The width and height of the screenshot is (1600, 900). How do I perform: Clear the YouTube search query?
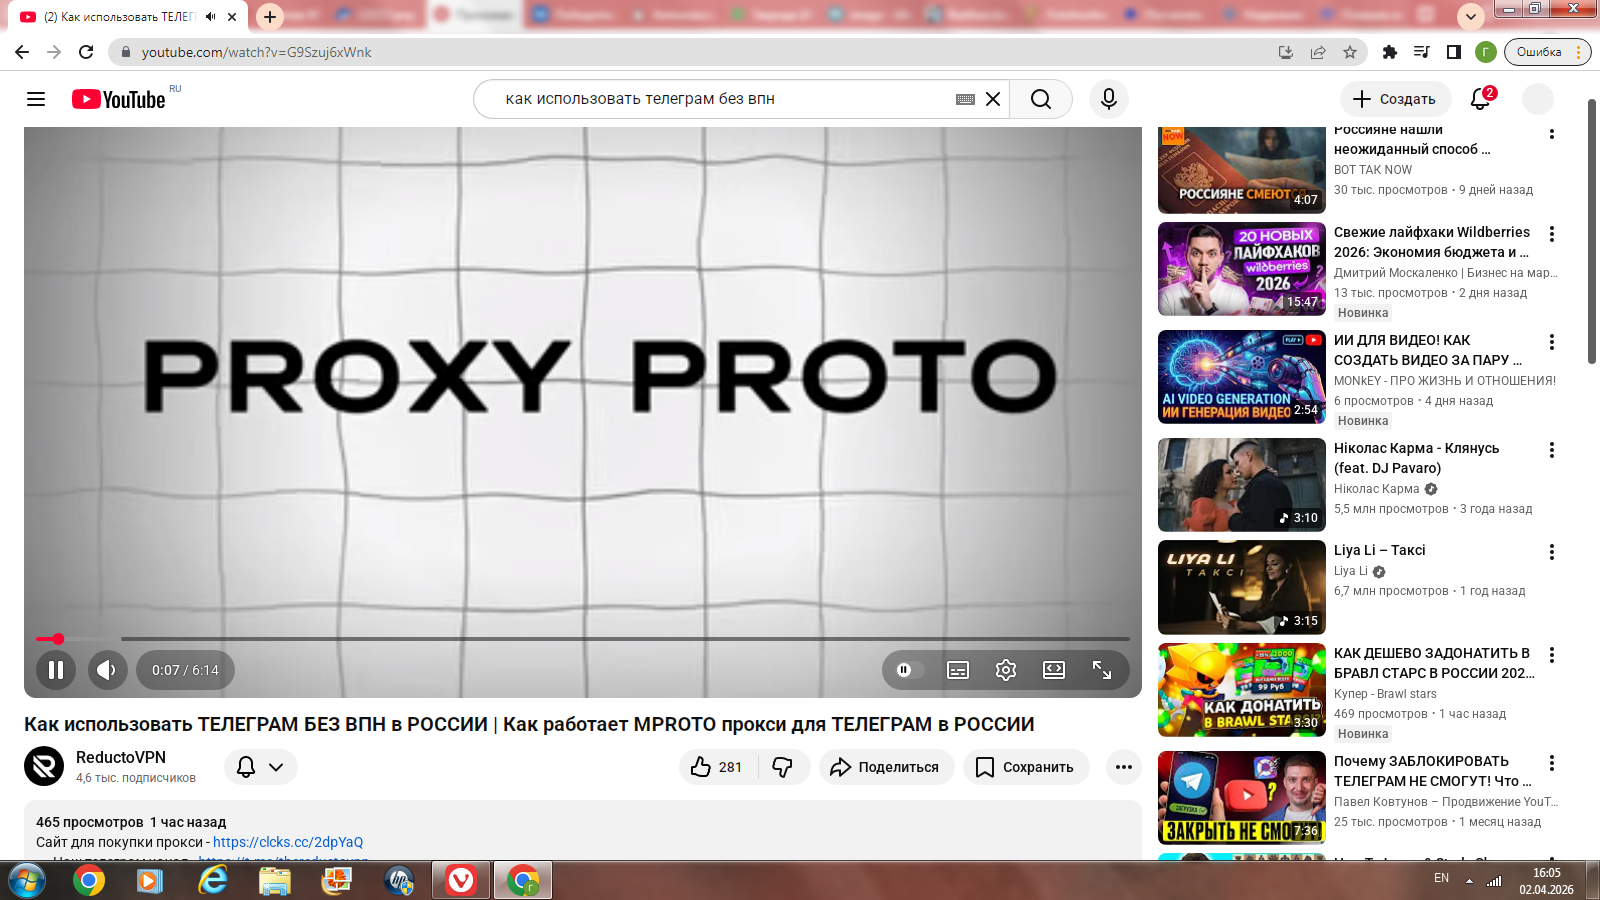pyautogui.click(x=993, y=99)
